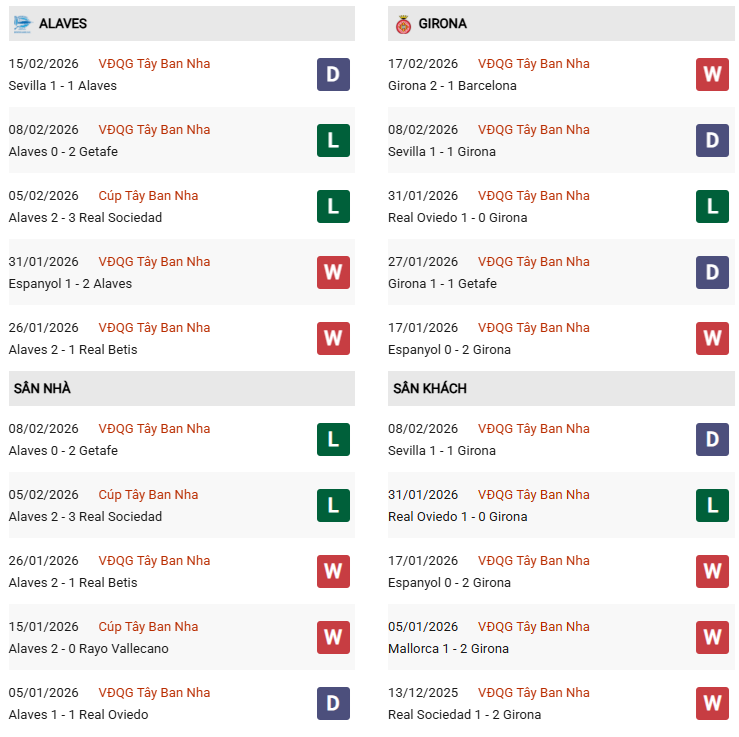Image resolution: width=739 pixels, height=737 pixels.
Task: Click the Girona club crest
Action: point(403,23)
